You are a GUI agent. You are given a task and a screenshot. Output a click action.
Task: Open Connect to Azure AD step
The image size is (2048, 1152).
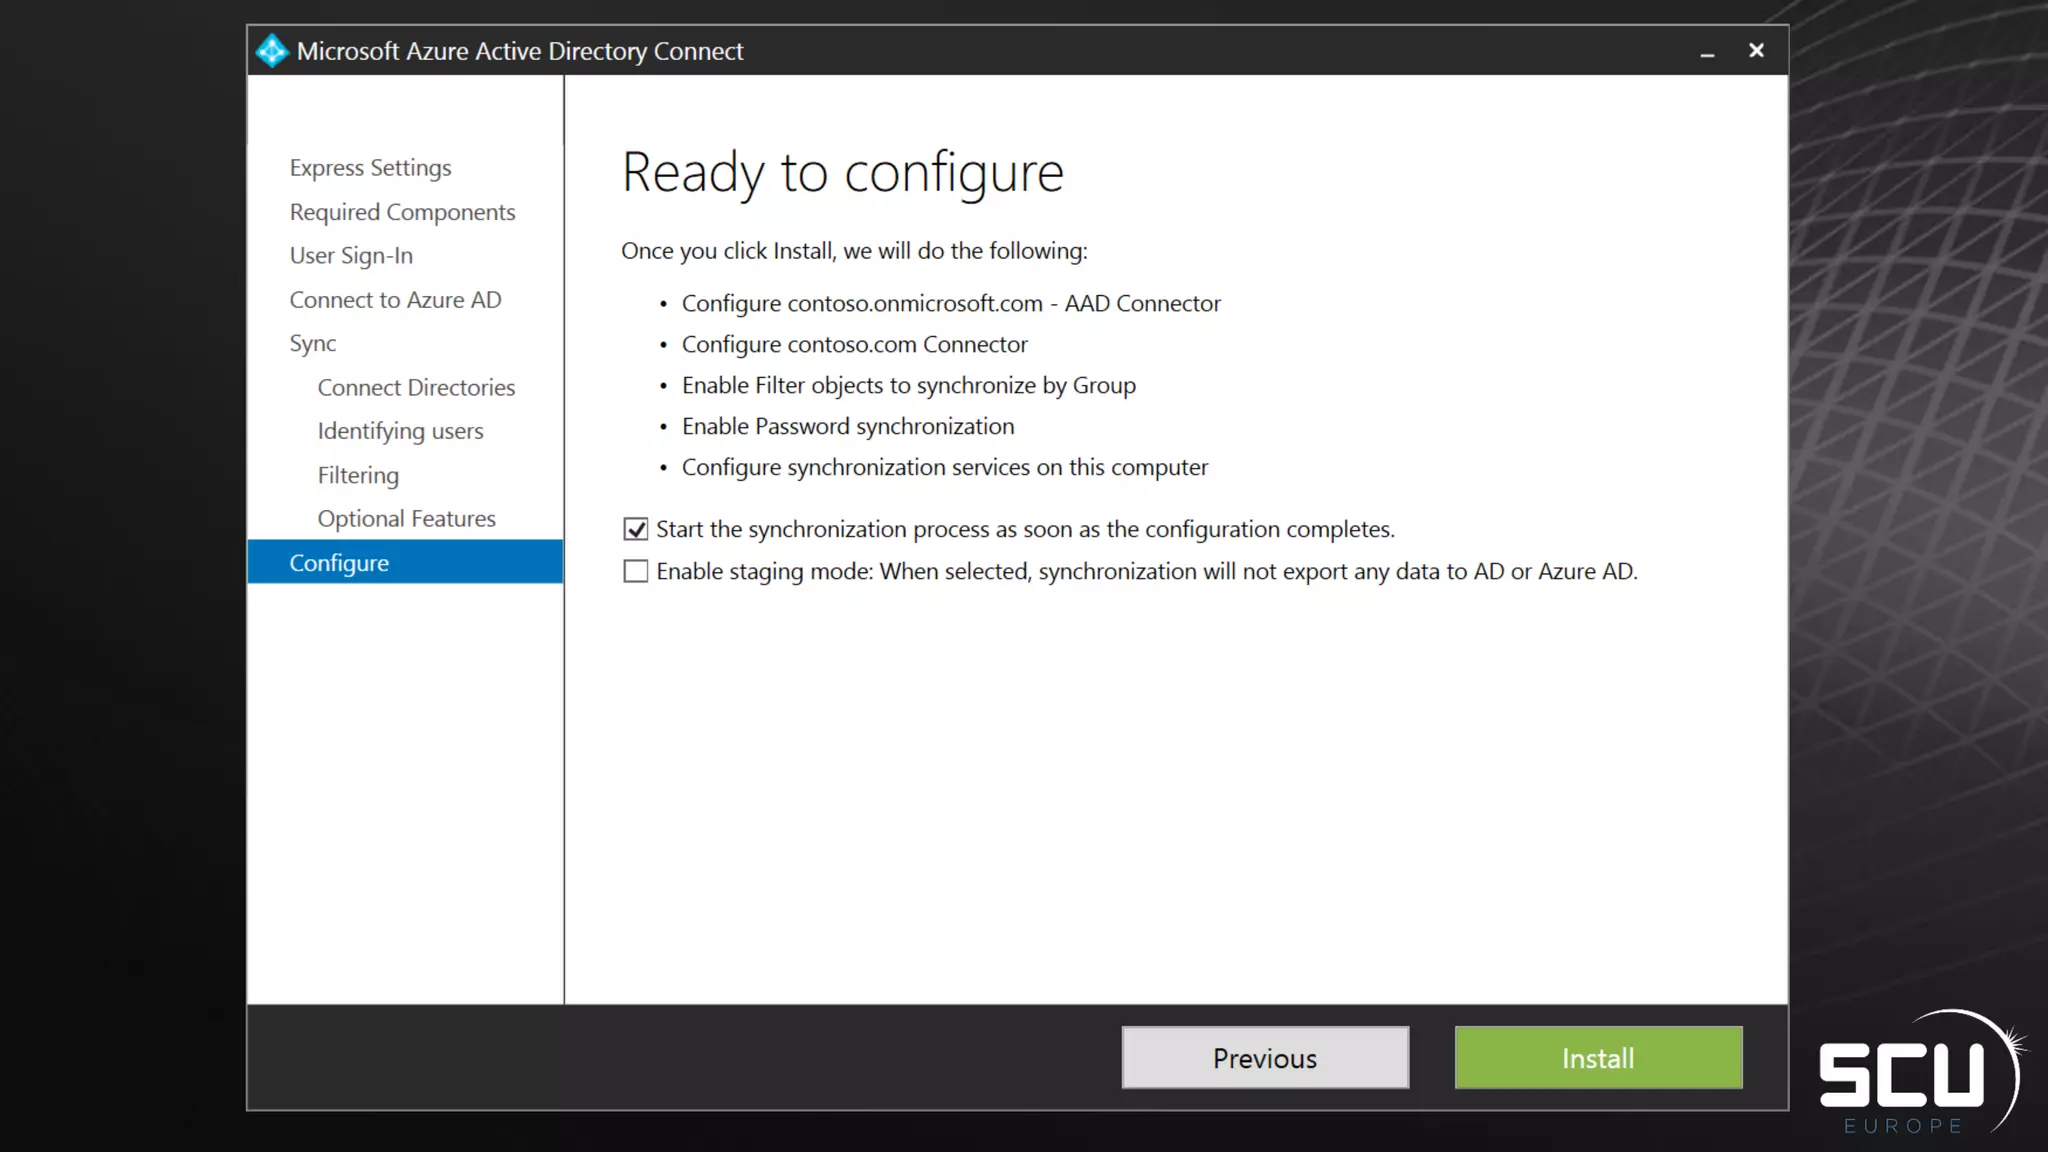pyautogui.click(x=395, y=300)
